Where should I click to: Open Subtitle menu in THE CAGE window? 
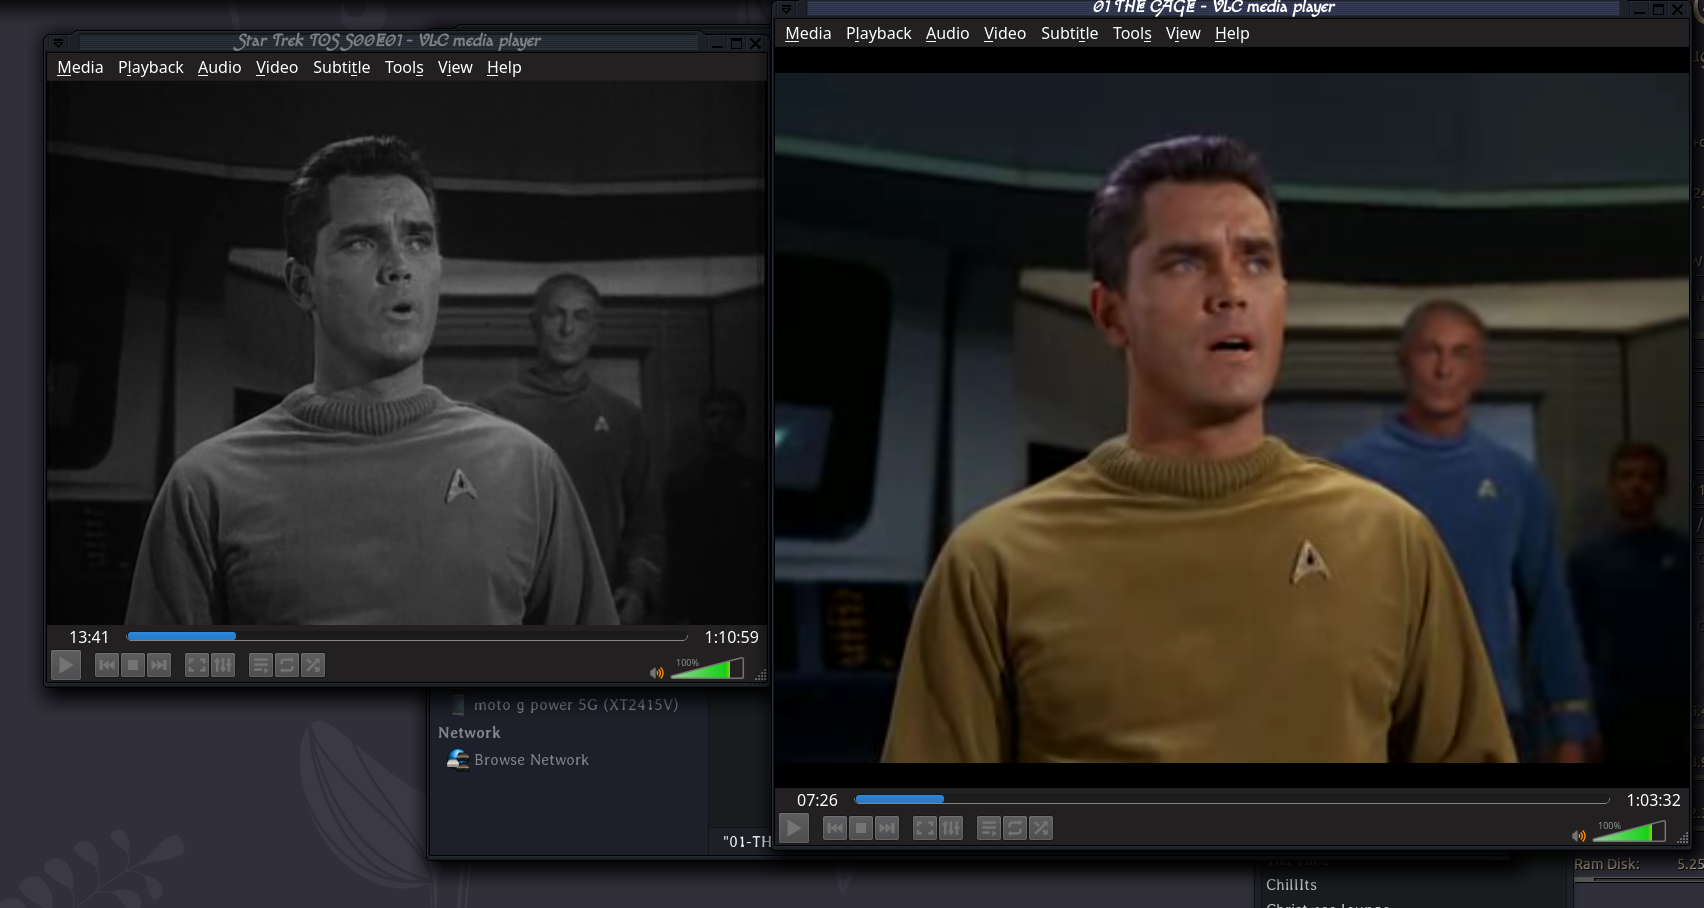pyautogui.click(x=1070, y=33)
